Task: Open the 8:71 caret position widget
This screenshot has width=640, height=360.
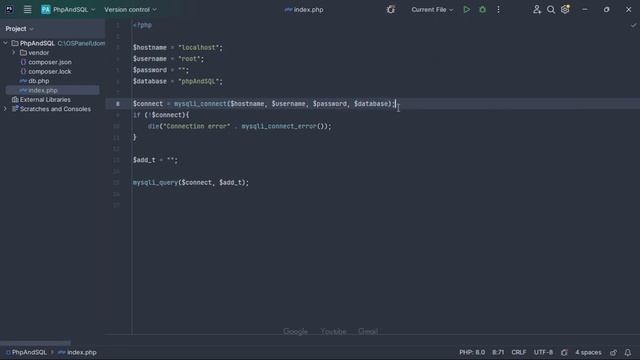Action: (x=498, y=352)
